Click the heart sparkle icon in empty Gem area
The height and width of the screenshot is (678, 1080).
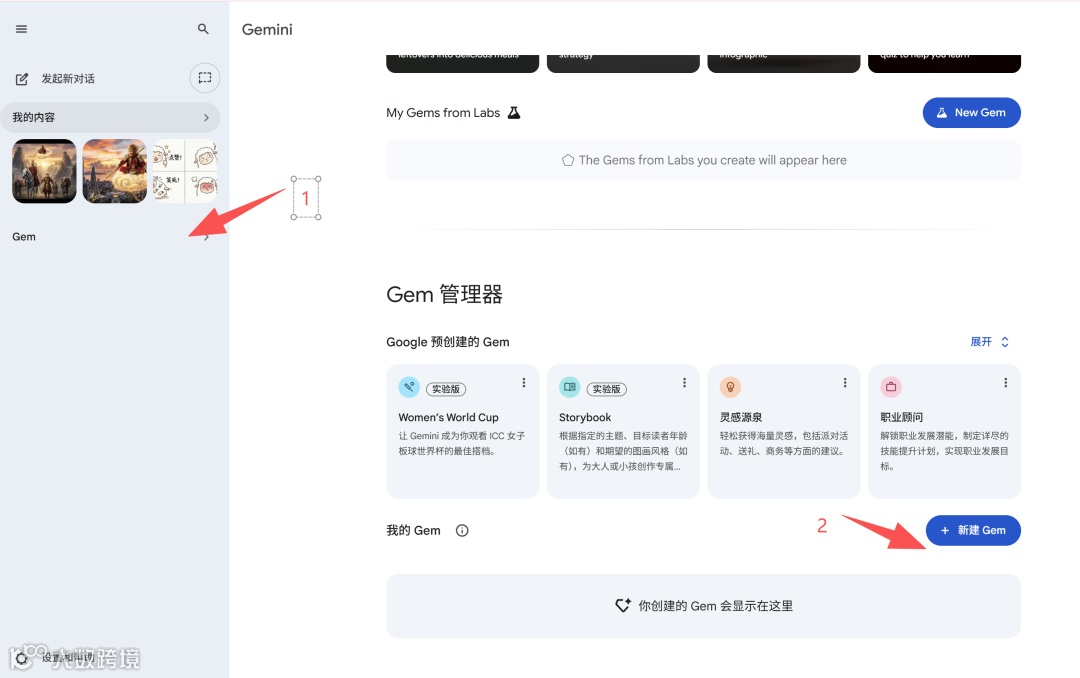tap(623, 606)
